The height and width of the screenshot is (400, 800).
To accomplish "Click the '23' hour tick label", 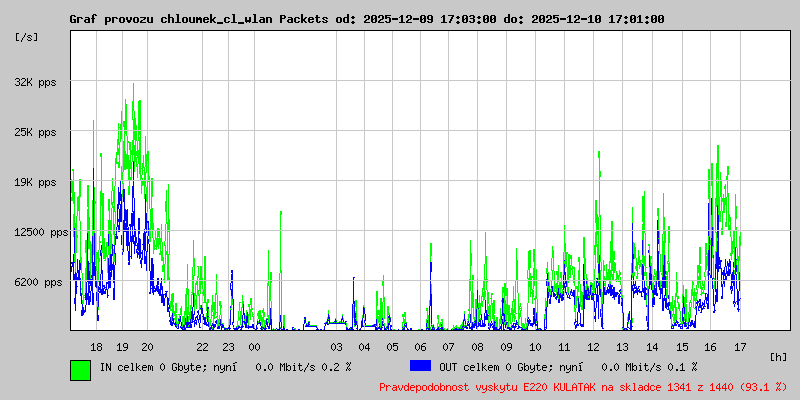I will point(229,347).
